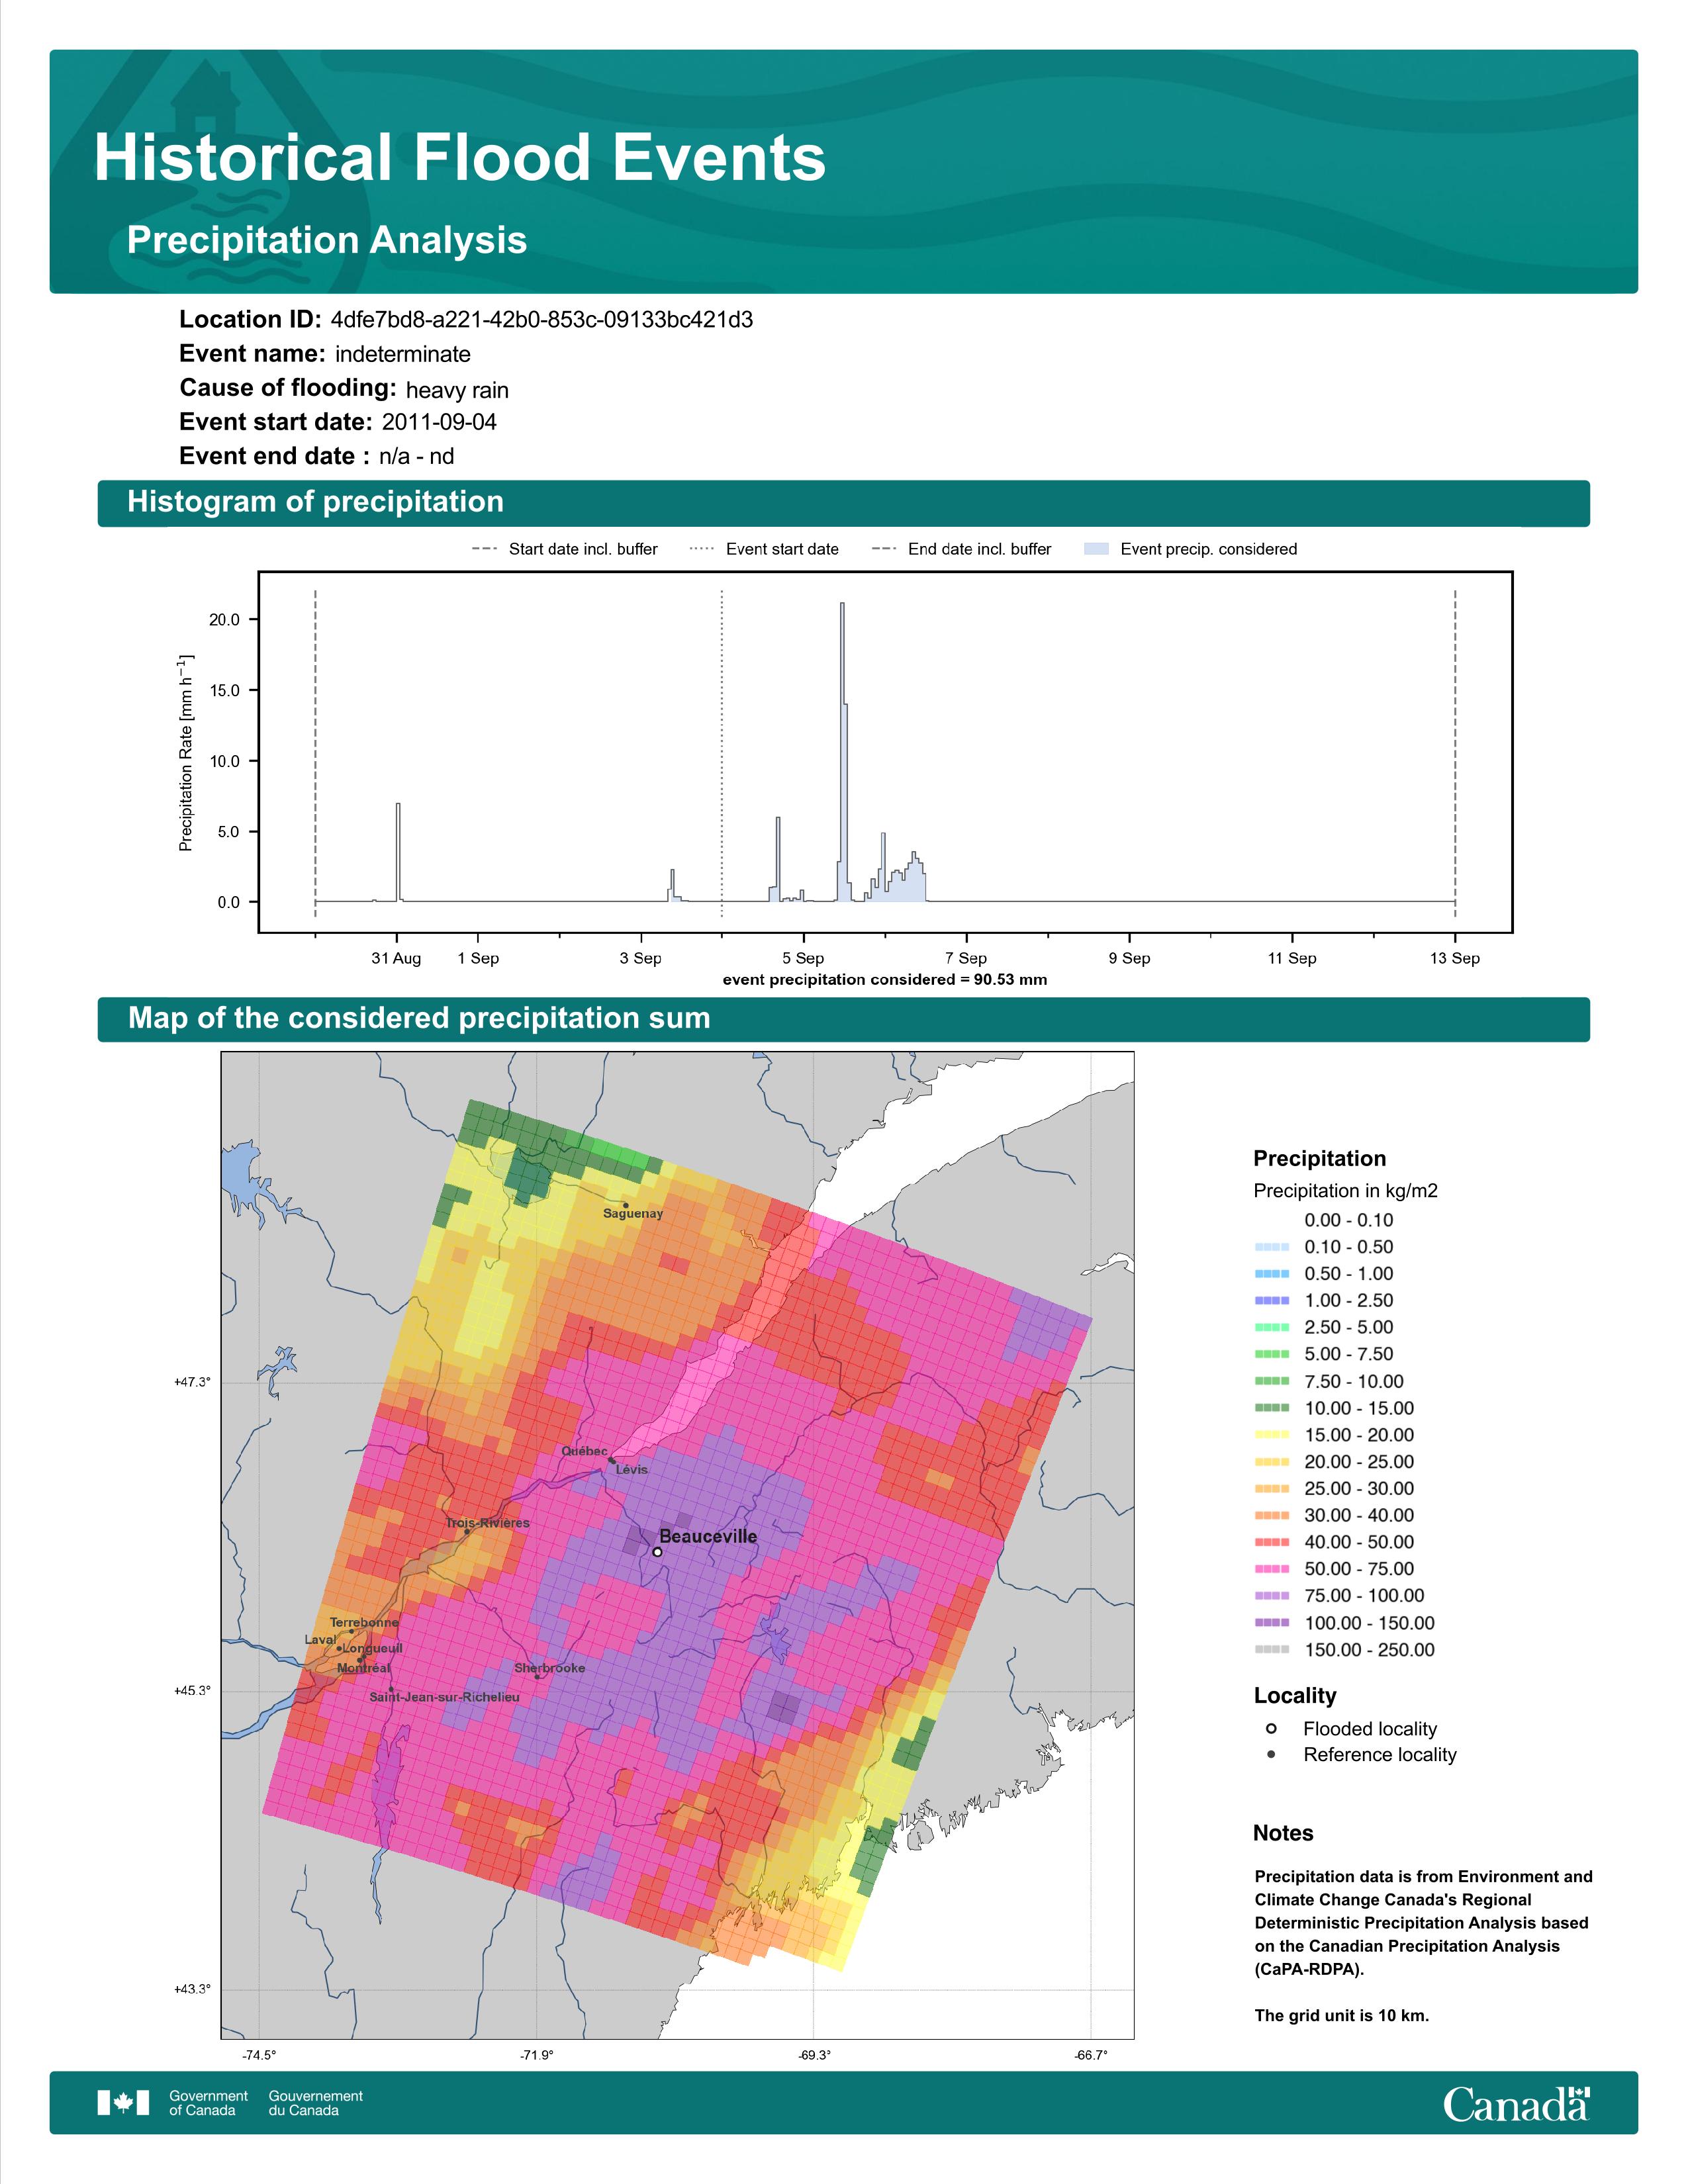Image resolution: width=1688 pixels, height=2184 pixels.
Task: Click the 20.00 - 25.00 precipitation swatch
Action: pyautogui.click(x=1271, y=1462)
